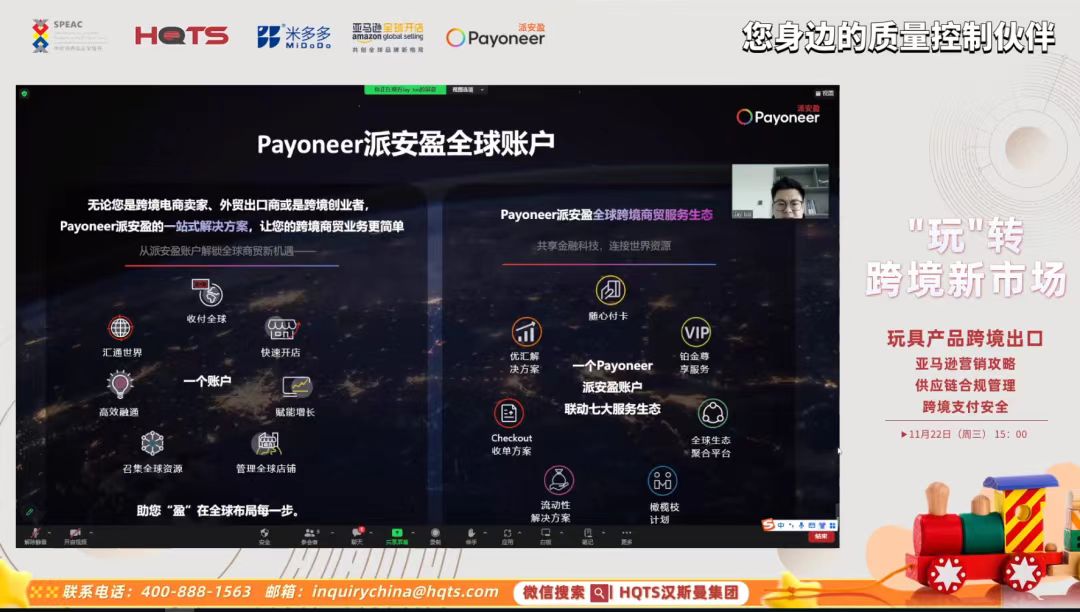1080x612 pixels.
Task: Click the Amazon global selling logo
Action: coord(388,37)
